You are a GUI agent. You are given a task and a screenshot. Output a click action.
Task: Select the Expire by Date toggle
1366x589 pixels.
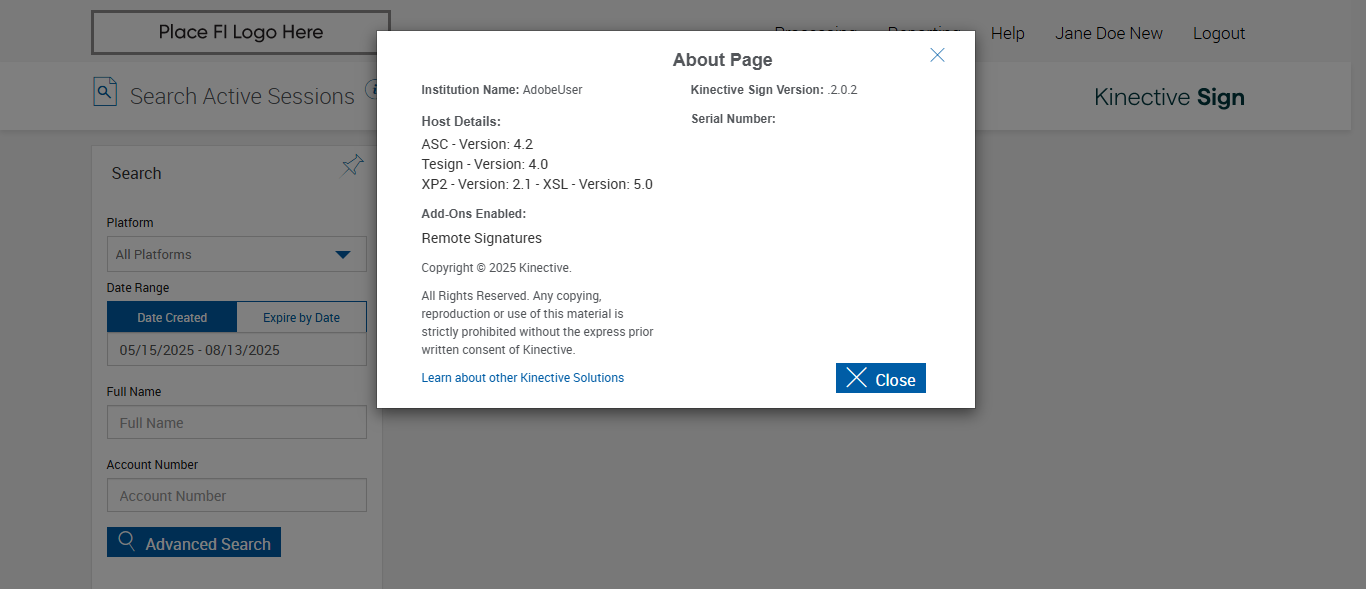click(x=302, y=317)
